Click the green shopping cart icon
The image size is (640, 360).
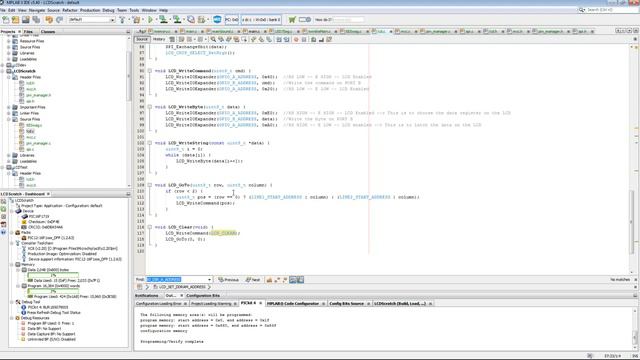click(x=292, y=19)
